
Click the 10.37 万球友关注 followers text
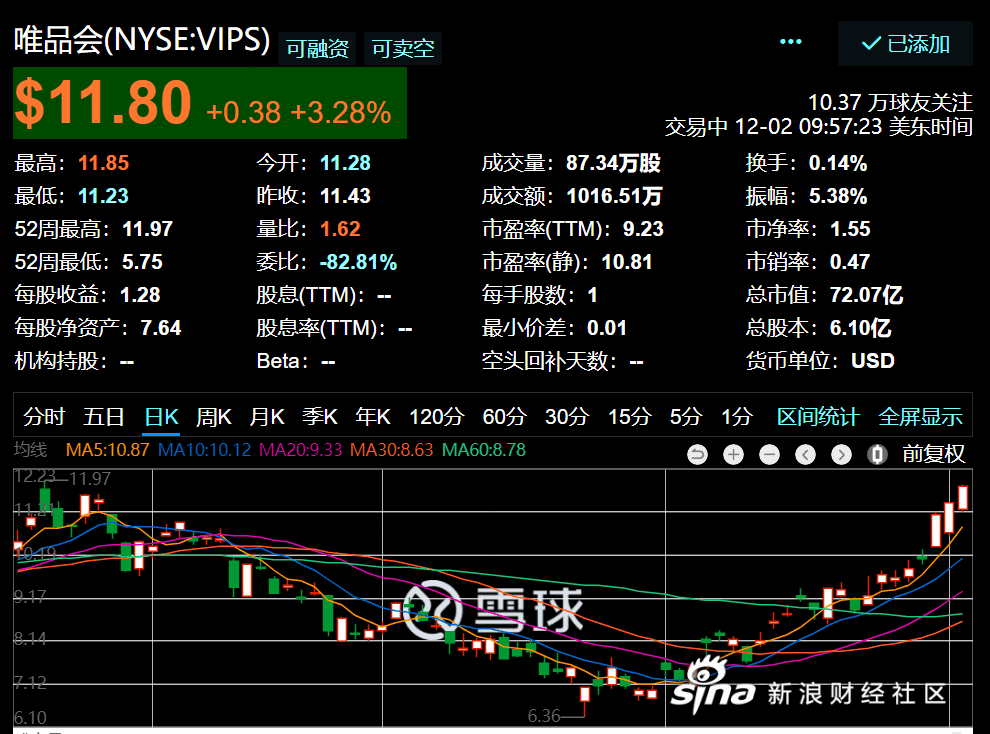890,102
